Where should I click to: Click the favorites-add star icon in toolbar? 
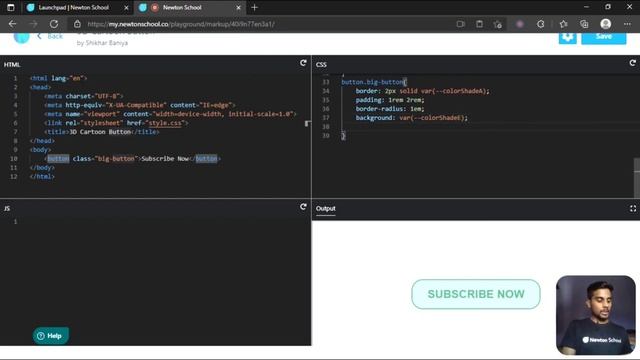pos(498,24)
